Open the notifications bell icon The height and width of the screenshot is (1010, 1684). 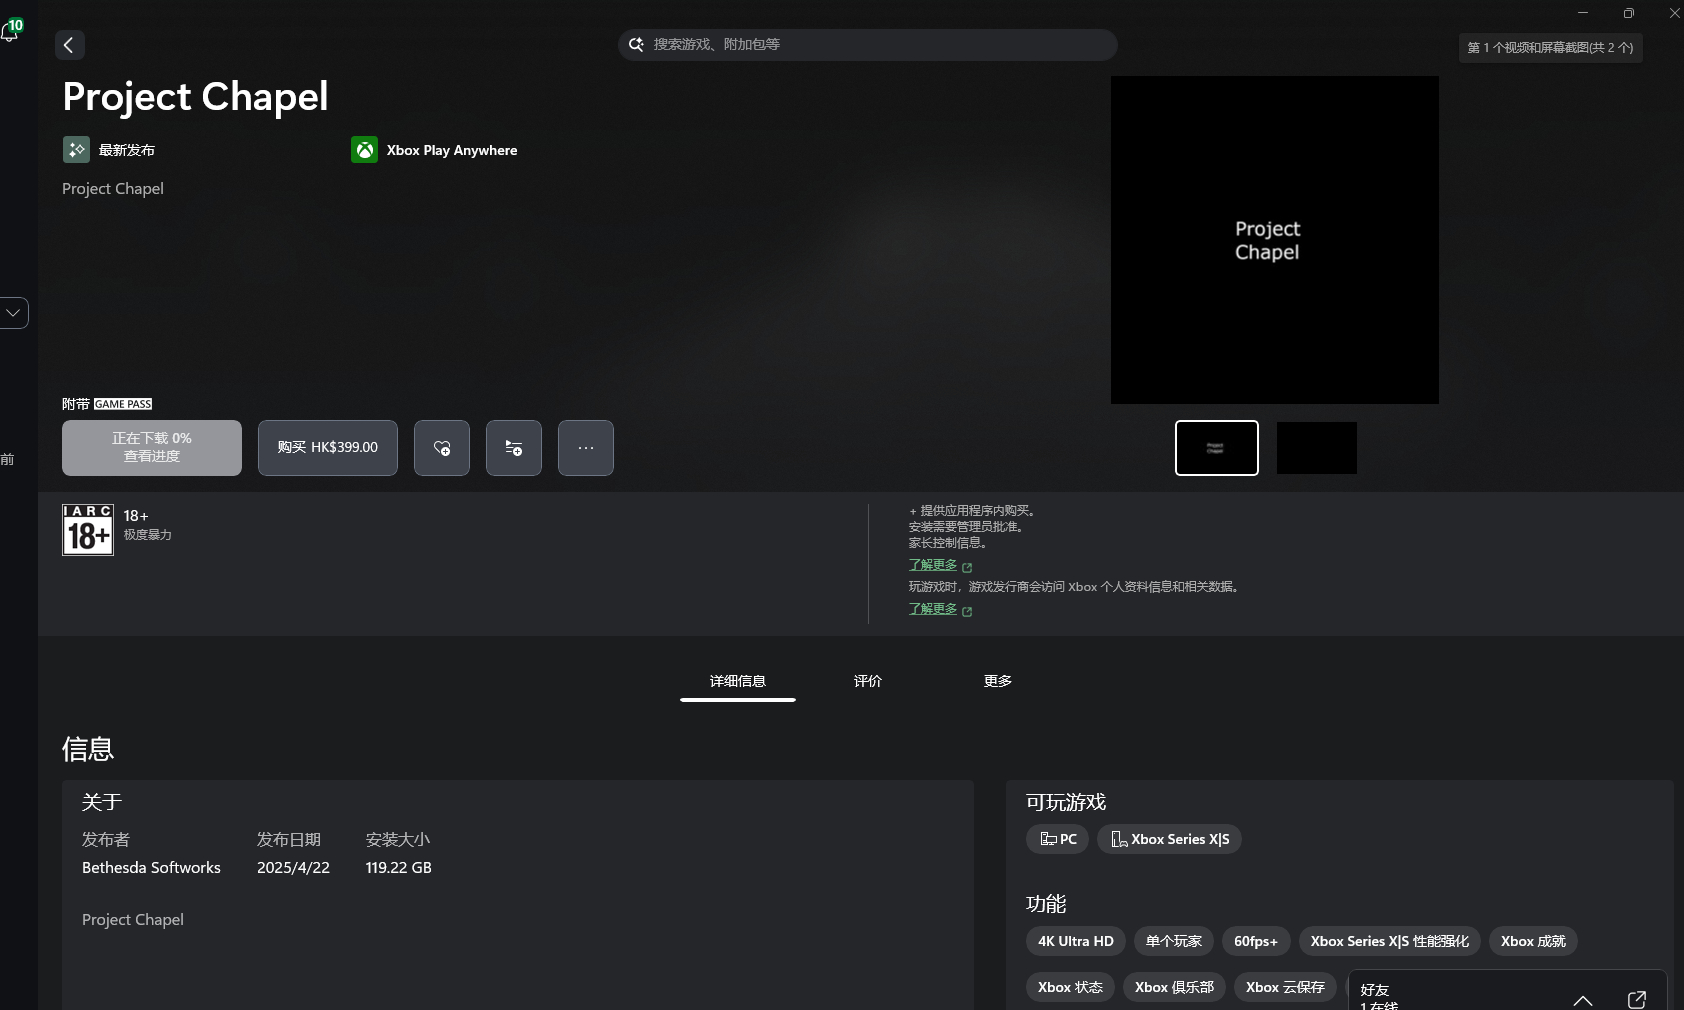(x=11, y=31)
